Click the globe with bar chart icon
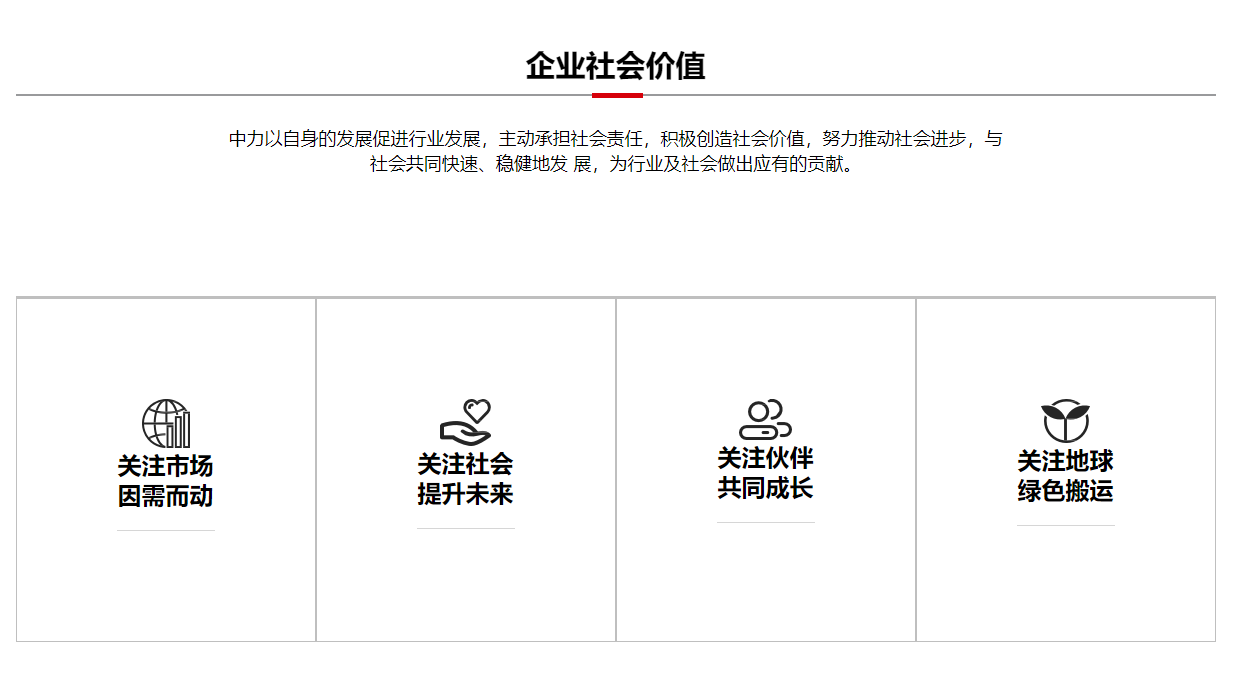 point(166,423)
